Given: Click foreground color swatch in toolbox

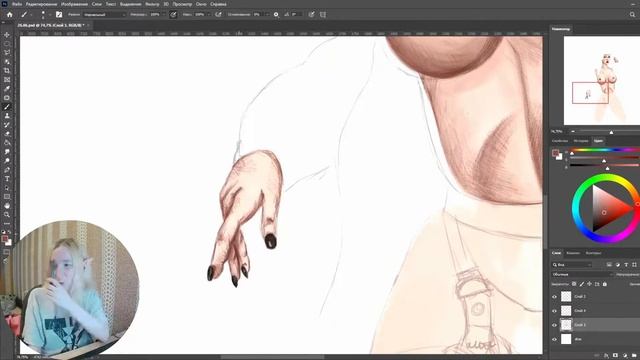Looking at the screenshot, I should click(4, 239).
